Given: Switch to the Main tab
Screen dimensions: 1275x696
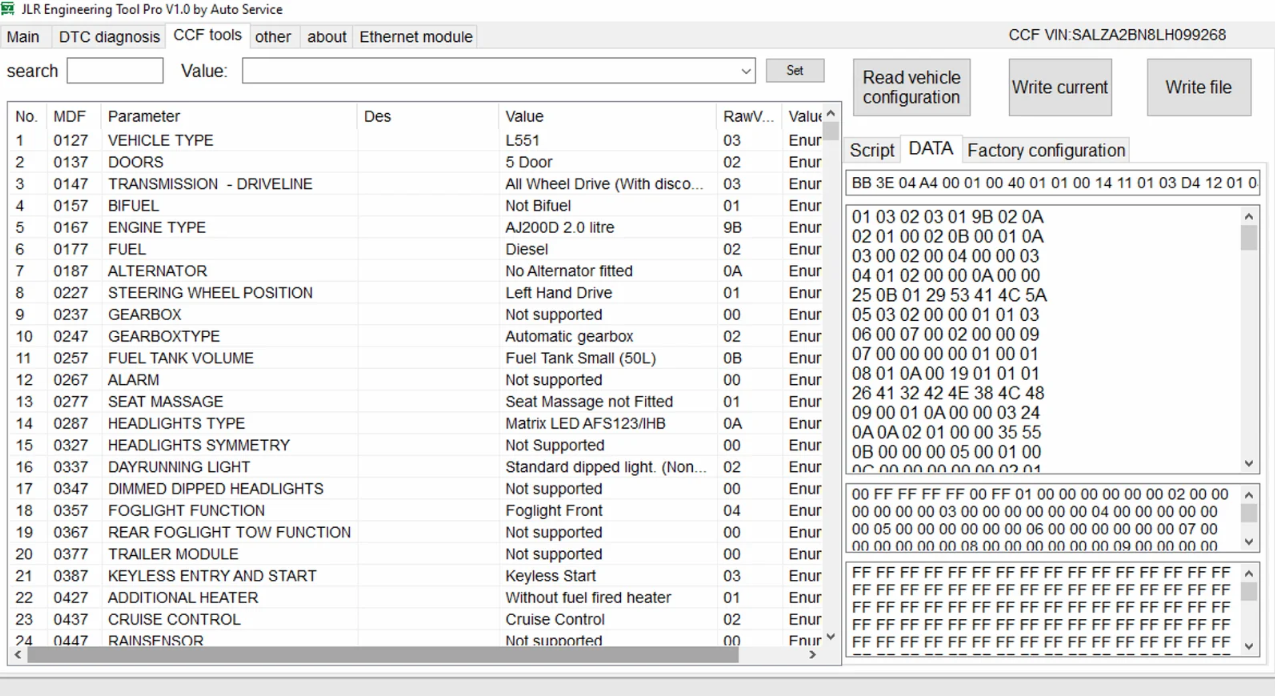Looking at the screenshot, I should 23,37.
